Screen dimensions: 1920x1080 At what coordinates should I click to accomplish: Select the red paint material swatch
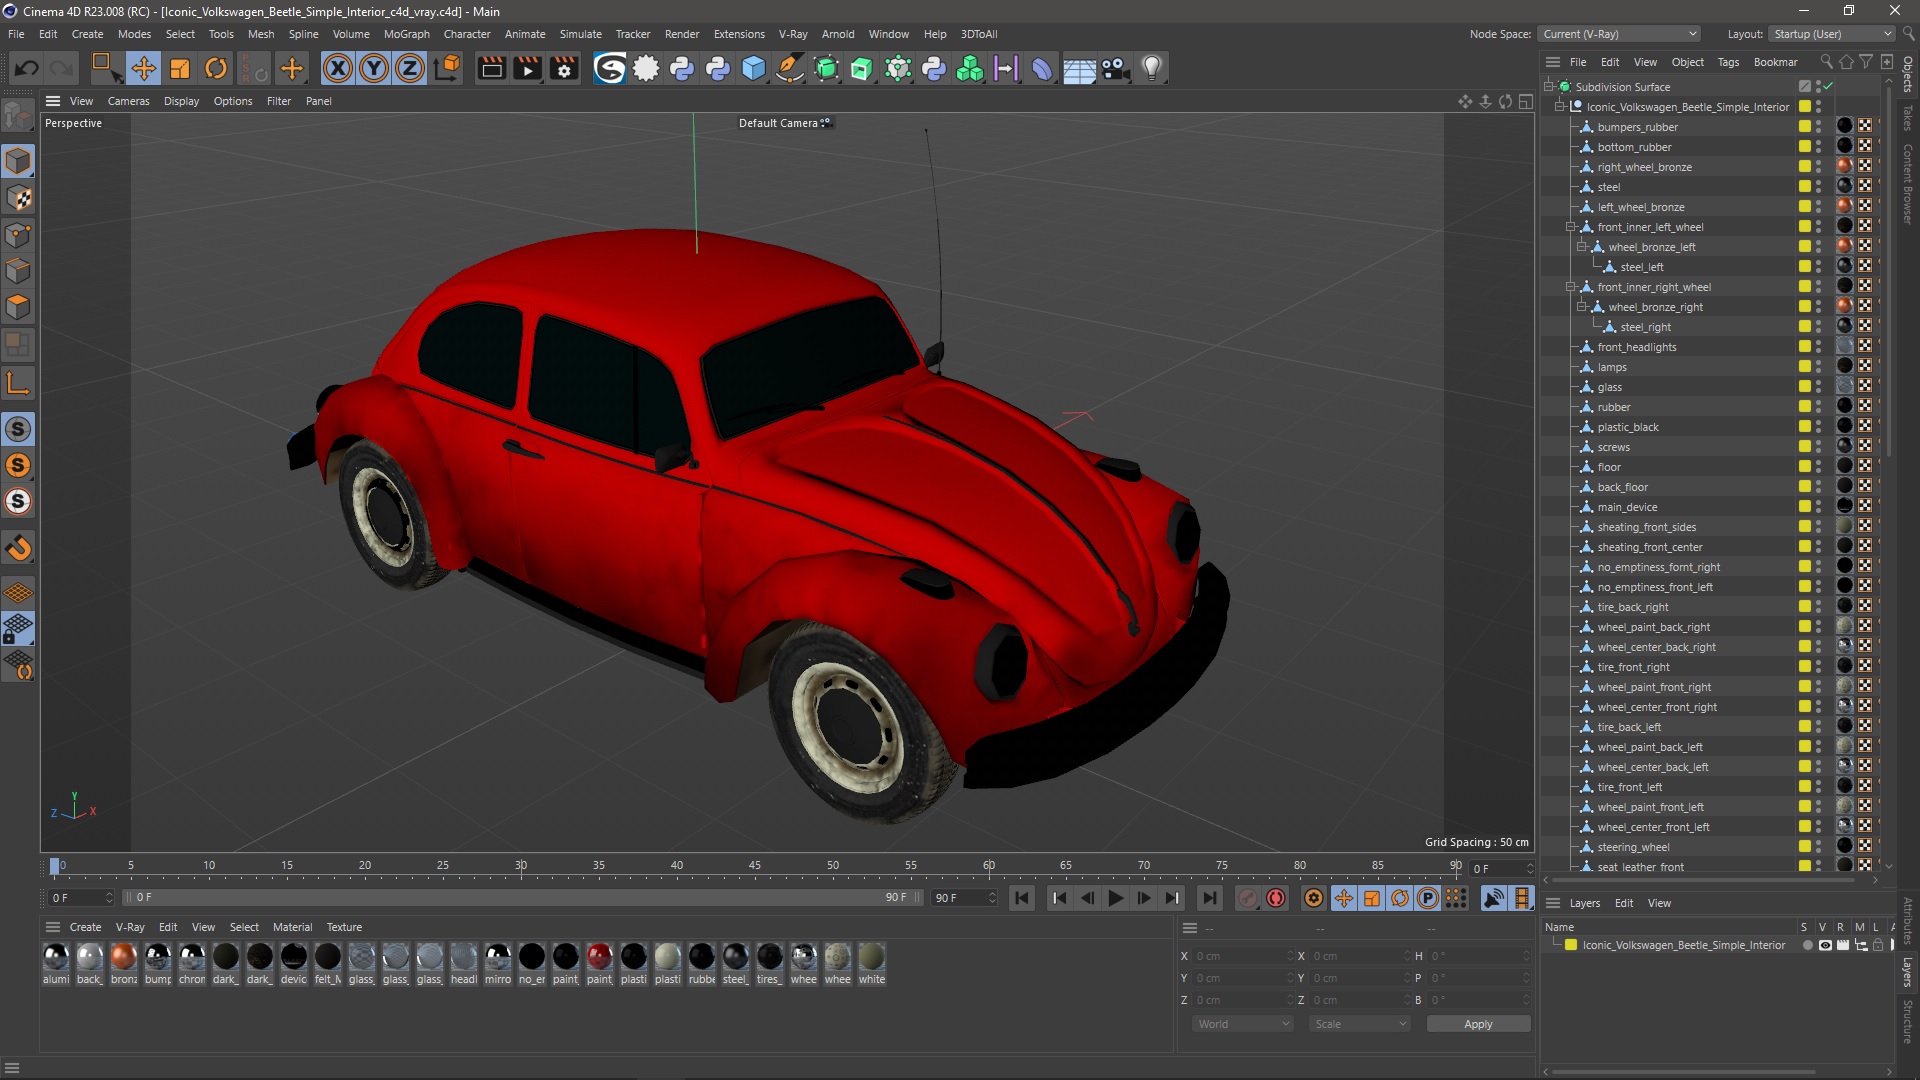tap(599, 957)
